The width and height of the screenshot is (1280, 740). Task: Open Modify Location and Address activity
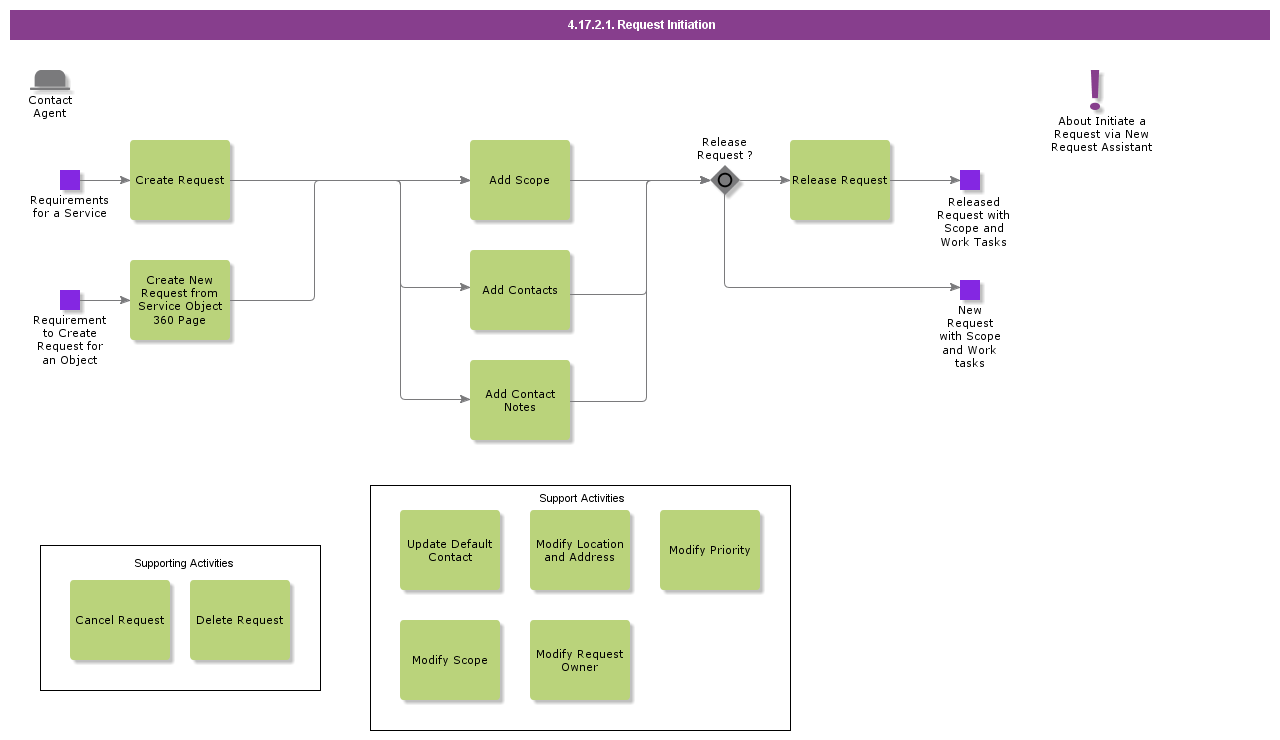(580, 550)
